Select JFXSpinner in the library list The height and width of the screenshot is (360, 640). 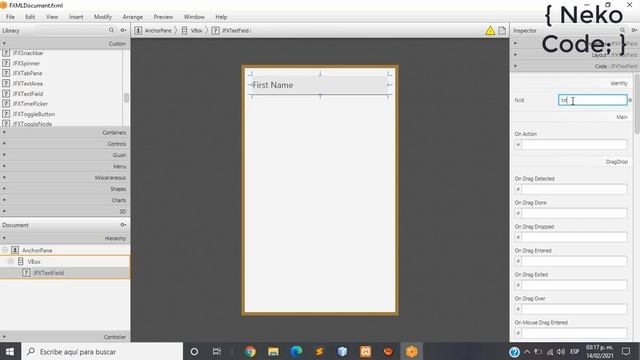click(x=26, y=63)
